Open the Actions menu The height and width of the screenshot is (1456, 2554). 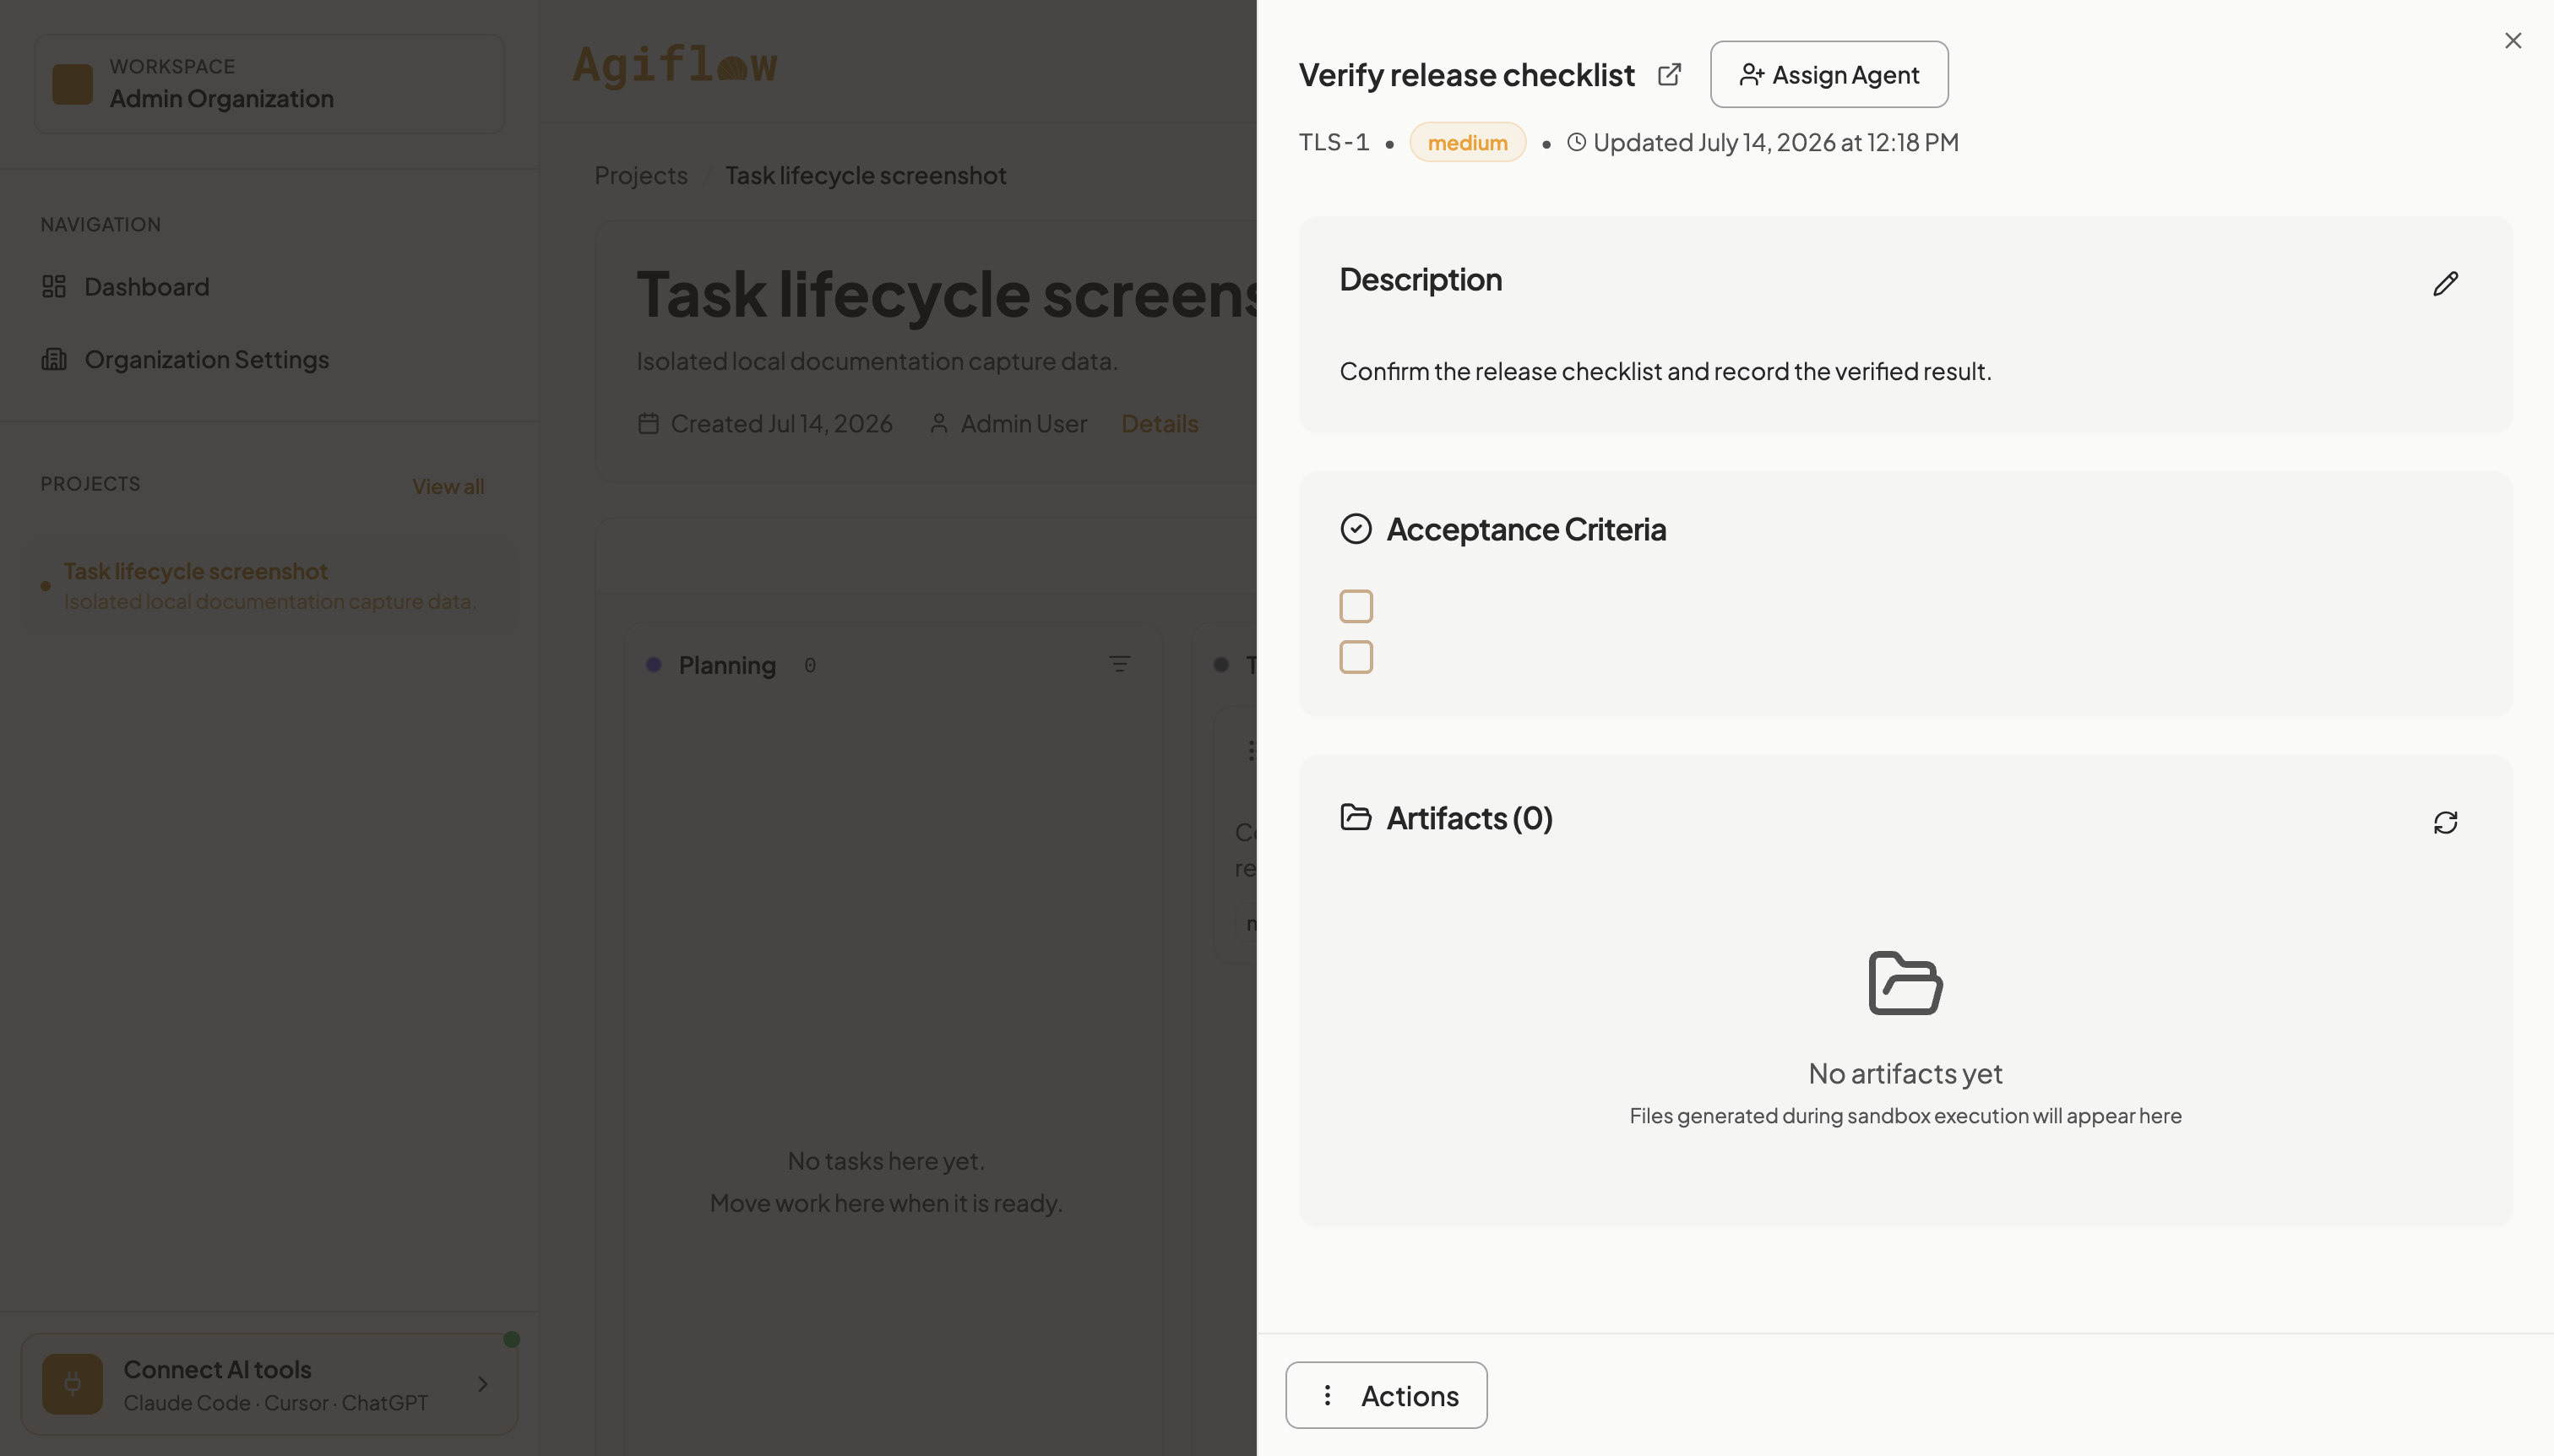(x=1386, y=1395)
